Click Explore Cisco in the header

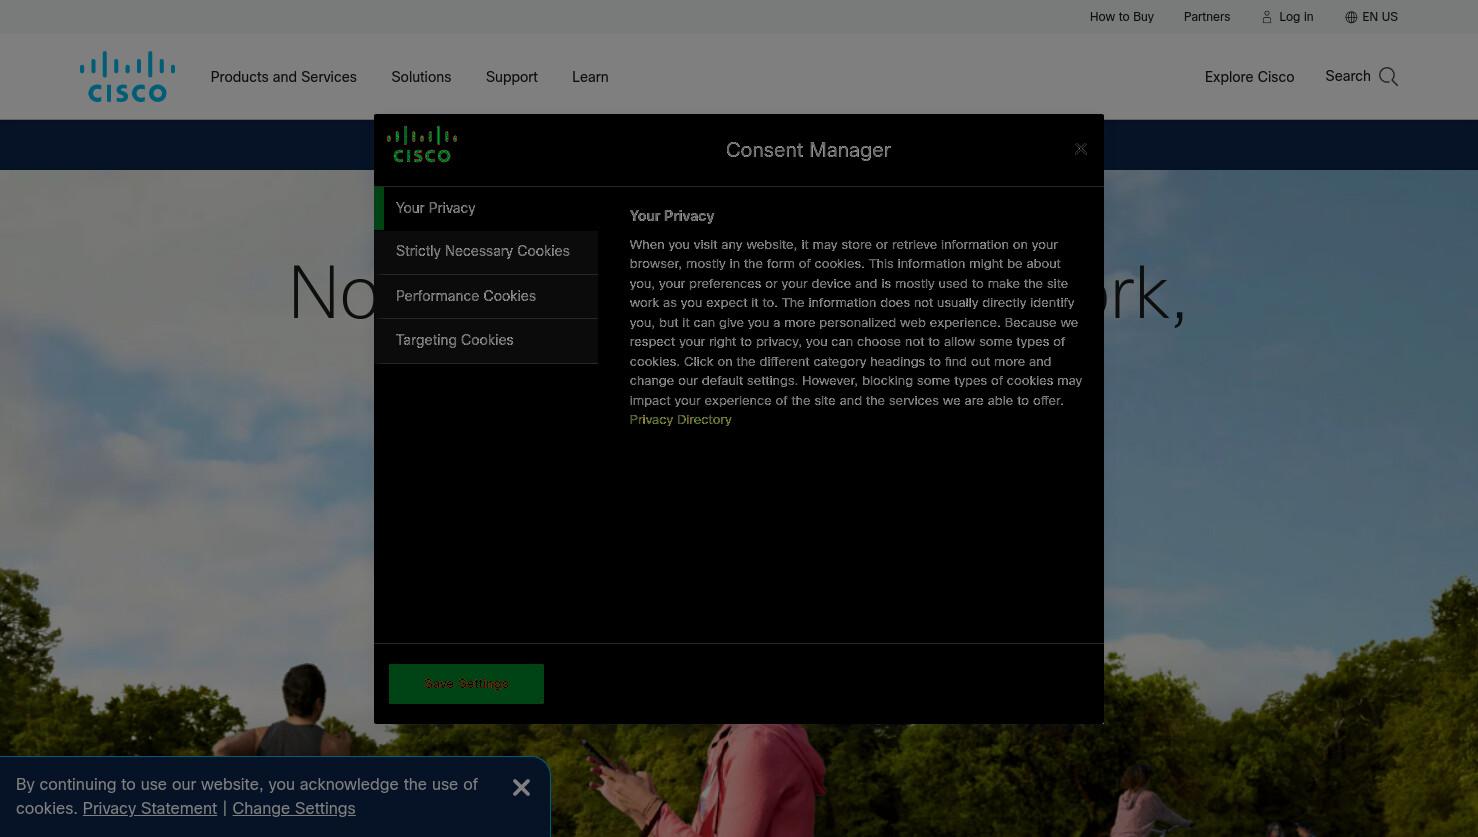coord(1249,77)
